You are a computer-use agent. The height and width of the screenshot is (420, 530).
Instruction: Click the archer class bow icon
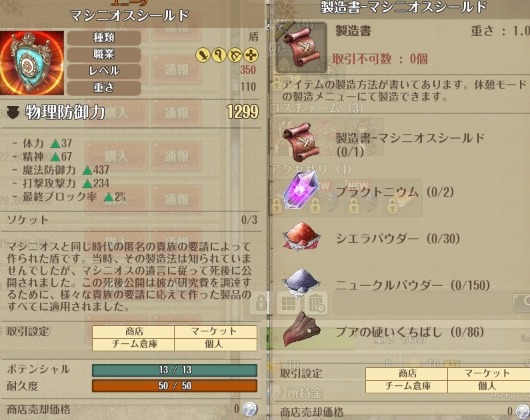[x=235, y=55]
